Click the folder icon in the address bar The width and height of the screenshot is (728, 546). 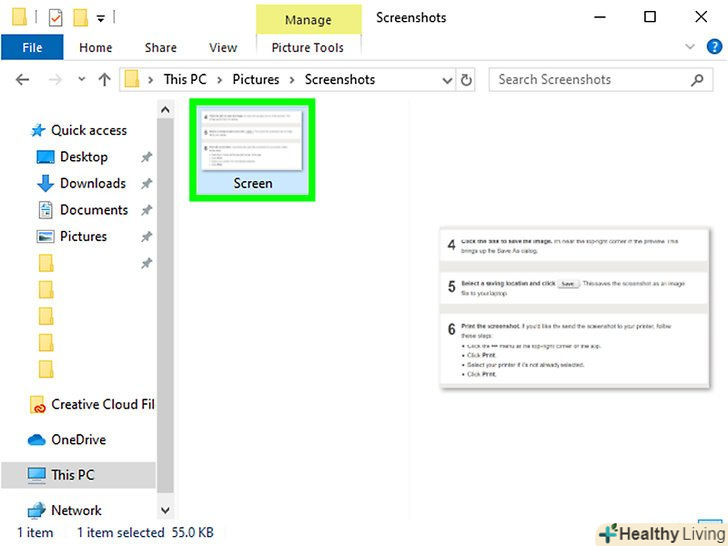tap(132, 79)
